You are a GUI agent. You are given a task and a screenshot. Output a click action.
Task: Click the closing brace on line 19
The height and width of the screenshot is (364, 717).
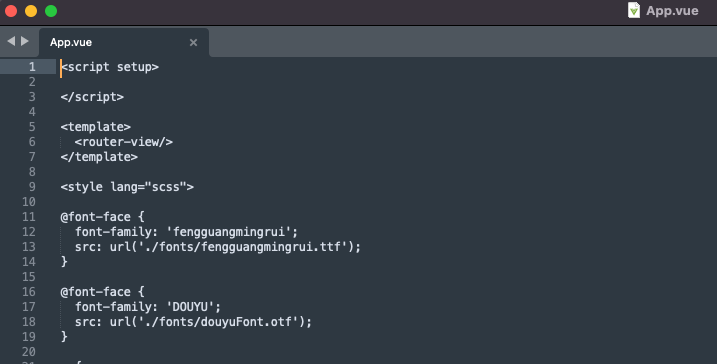64,337
